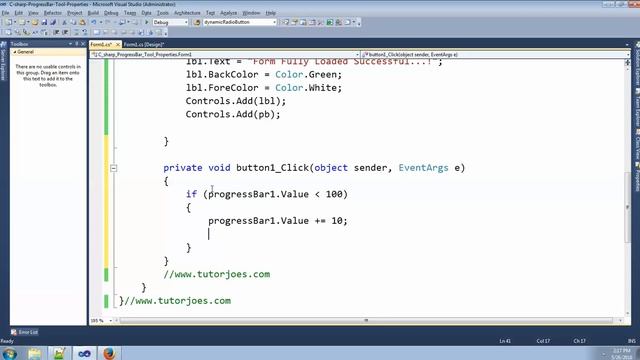
Task: Open the dynamicRadioButton search combo box
Action: [240, 22]
